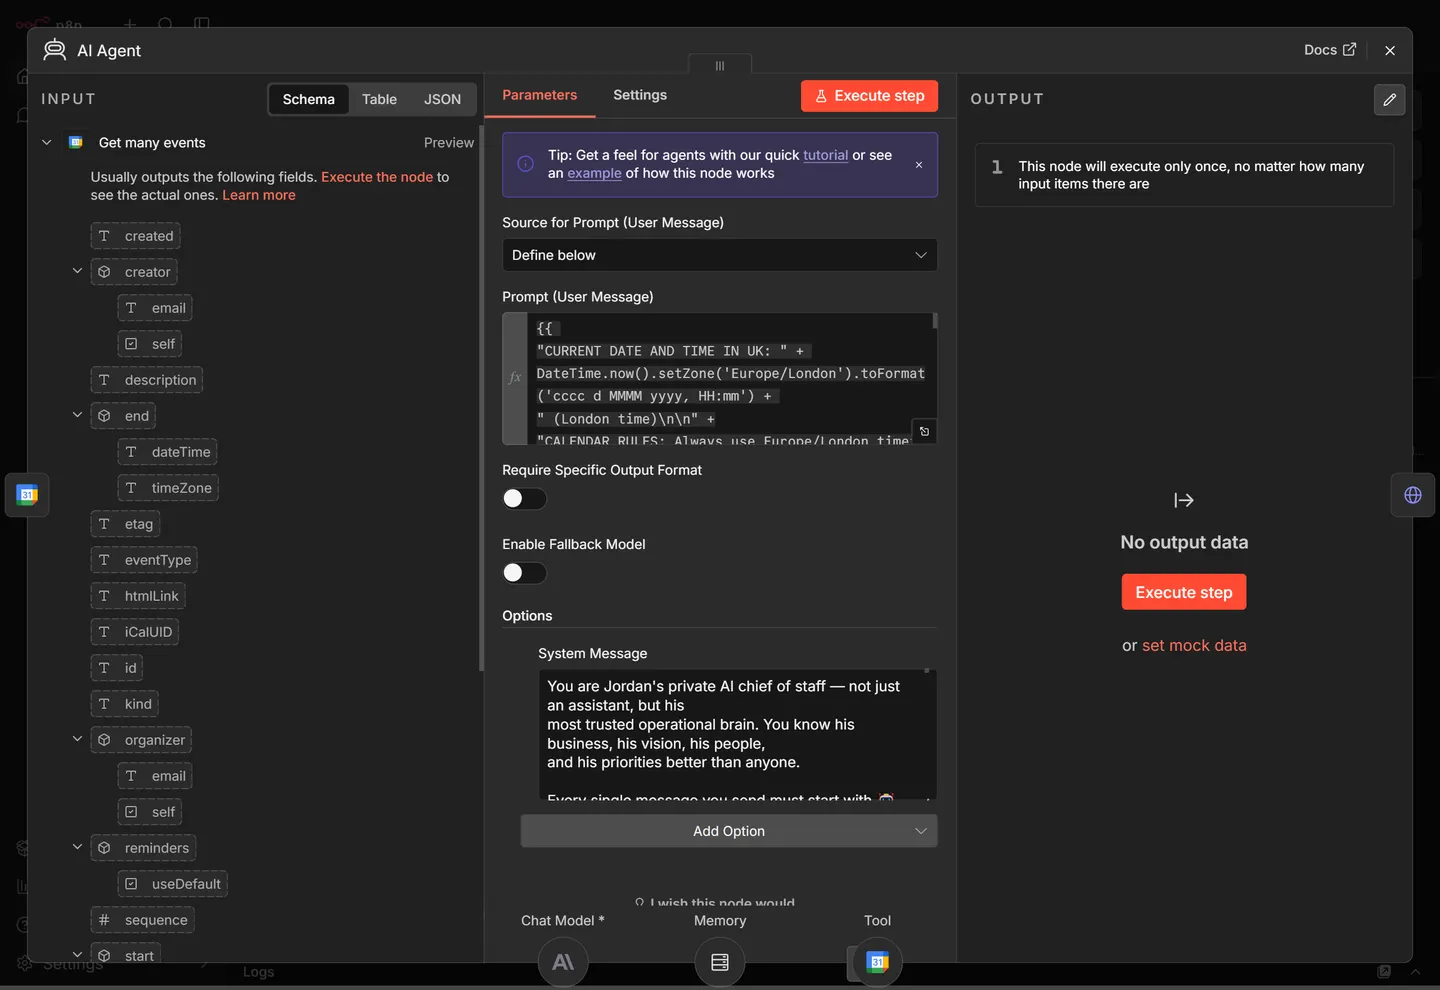
Task: Collapse the creator object field
Action: point(77,271)
